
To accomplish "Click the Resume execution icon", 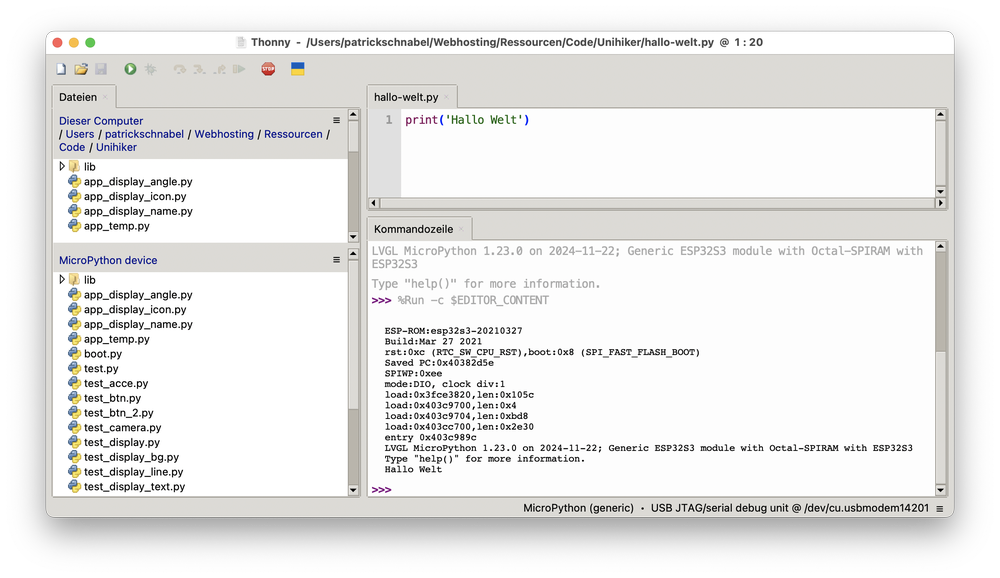I will pyautogui.click(x=239, y=69).
